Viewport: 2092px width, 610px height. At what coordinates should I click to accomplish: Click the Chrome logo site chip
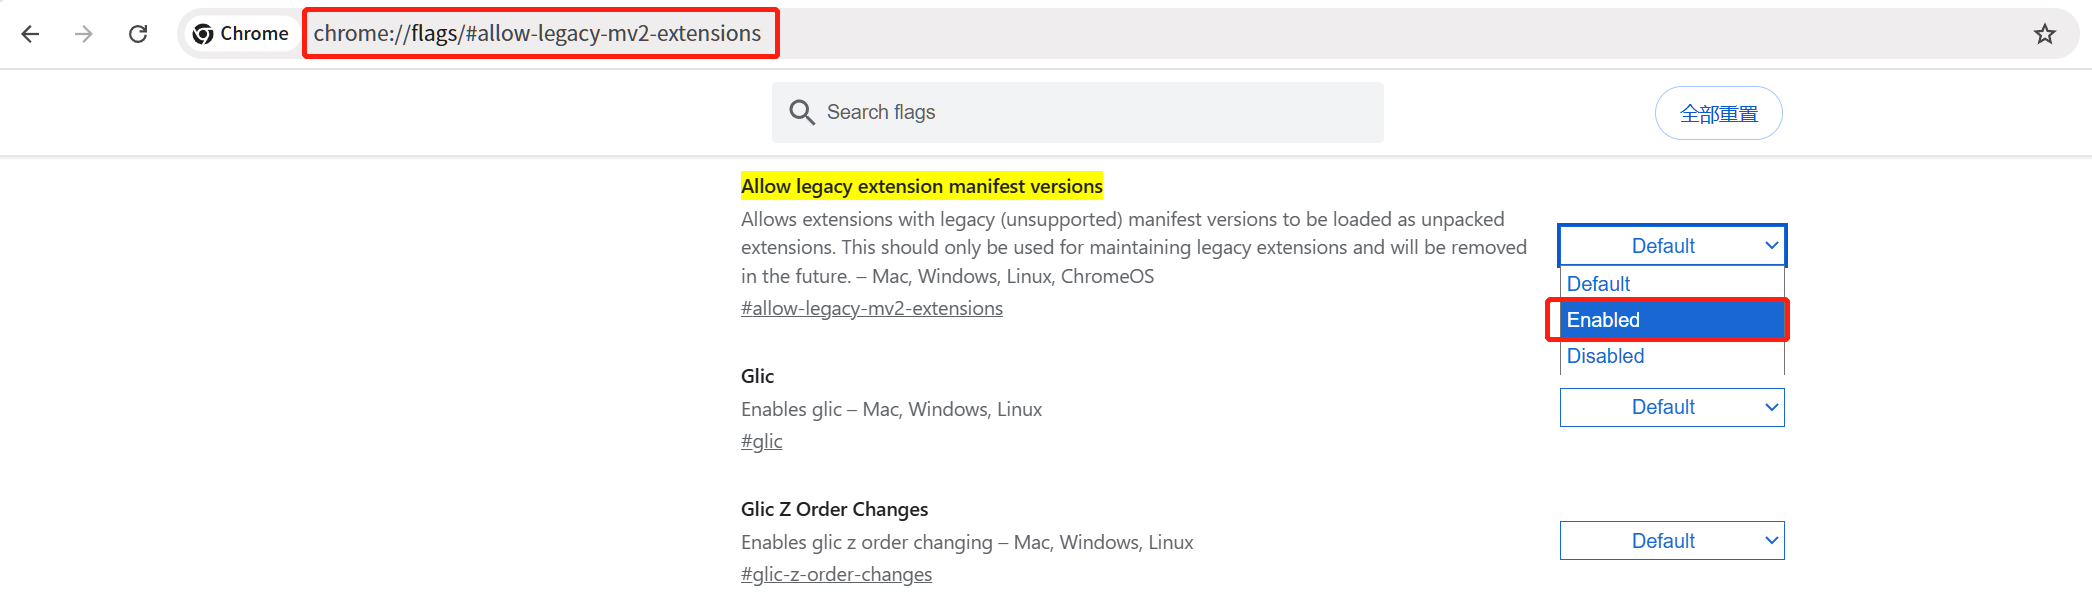point(241,34)
